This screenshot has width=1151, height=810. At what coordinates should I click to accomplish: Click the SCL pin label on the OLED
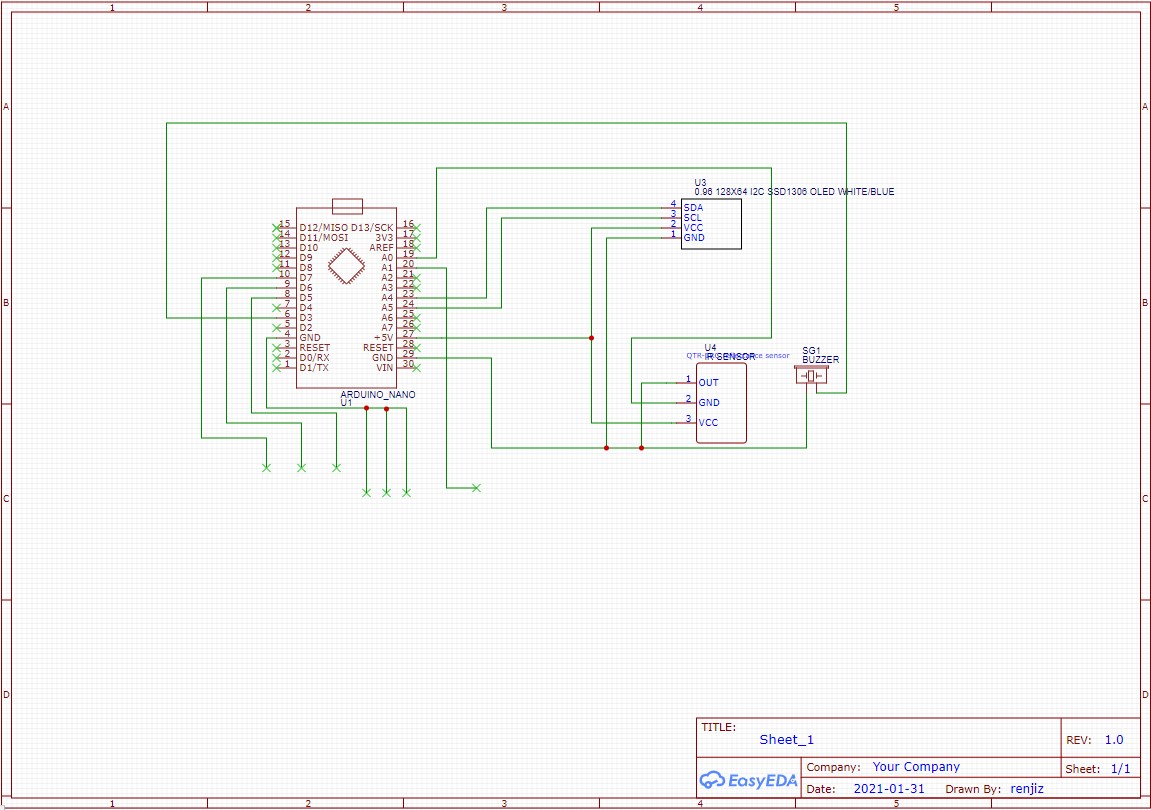(692, 218)
